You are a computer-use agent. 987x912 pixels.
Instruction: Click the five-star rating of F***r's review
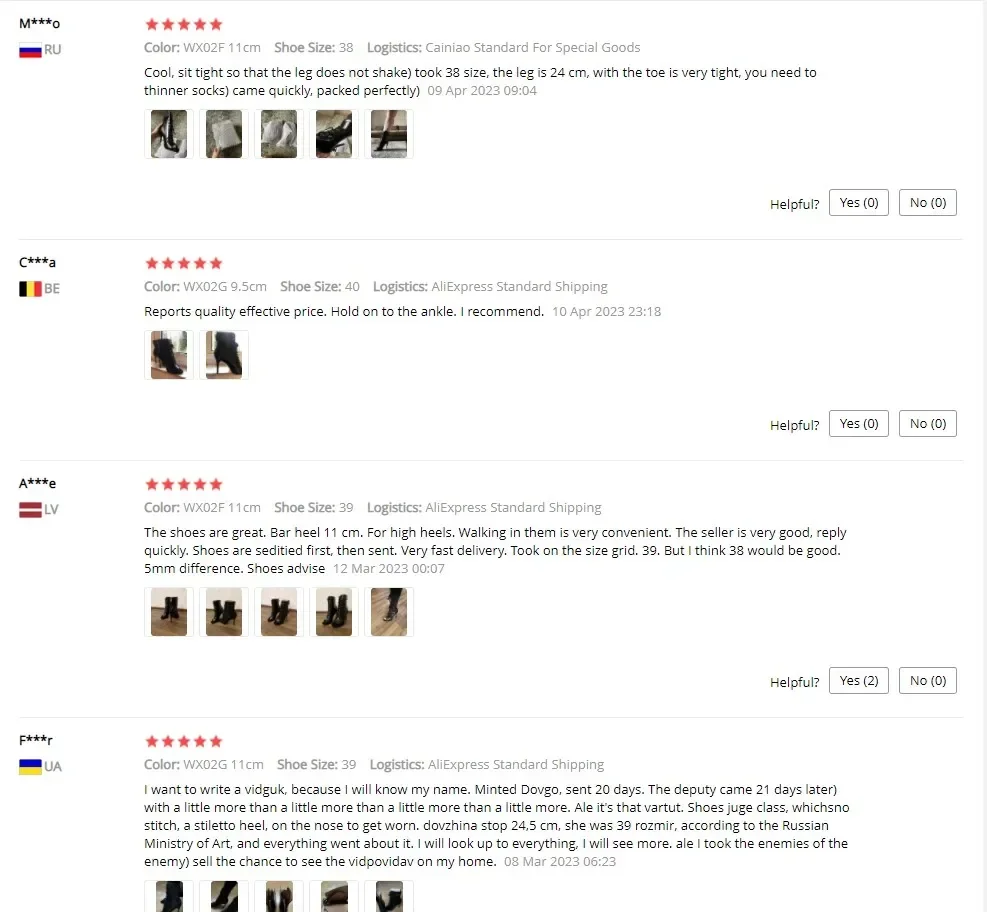[184, 741]
